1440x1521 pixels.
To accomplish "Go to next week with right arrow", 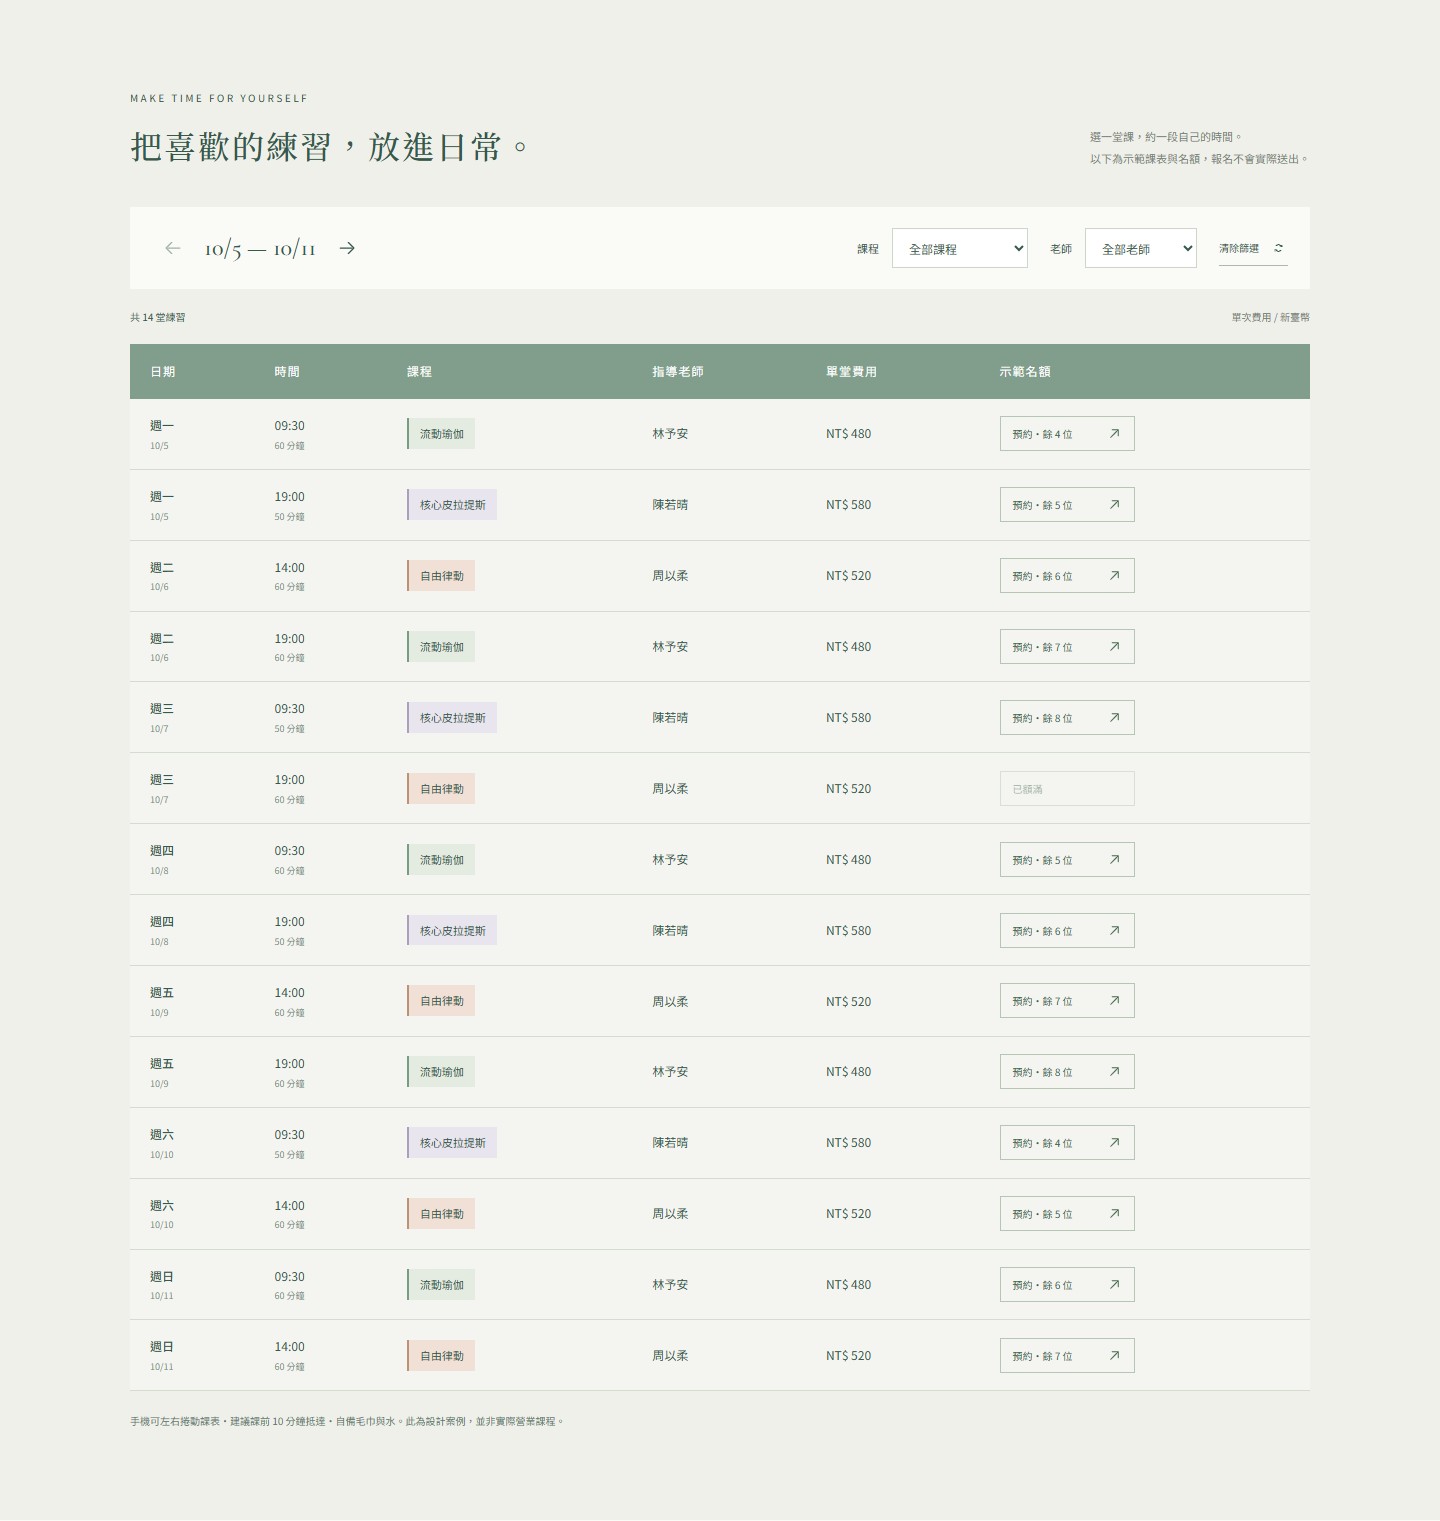I will coord(347,248).
